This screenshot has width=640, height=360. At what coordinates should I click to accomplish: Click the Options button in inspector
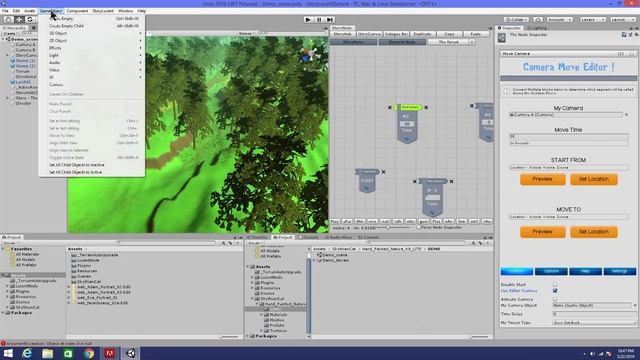551,271
